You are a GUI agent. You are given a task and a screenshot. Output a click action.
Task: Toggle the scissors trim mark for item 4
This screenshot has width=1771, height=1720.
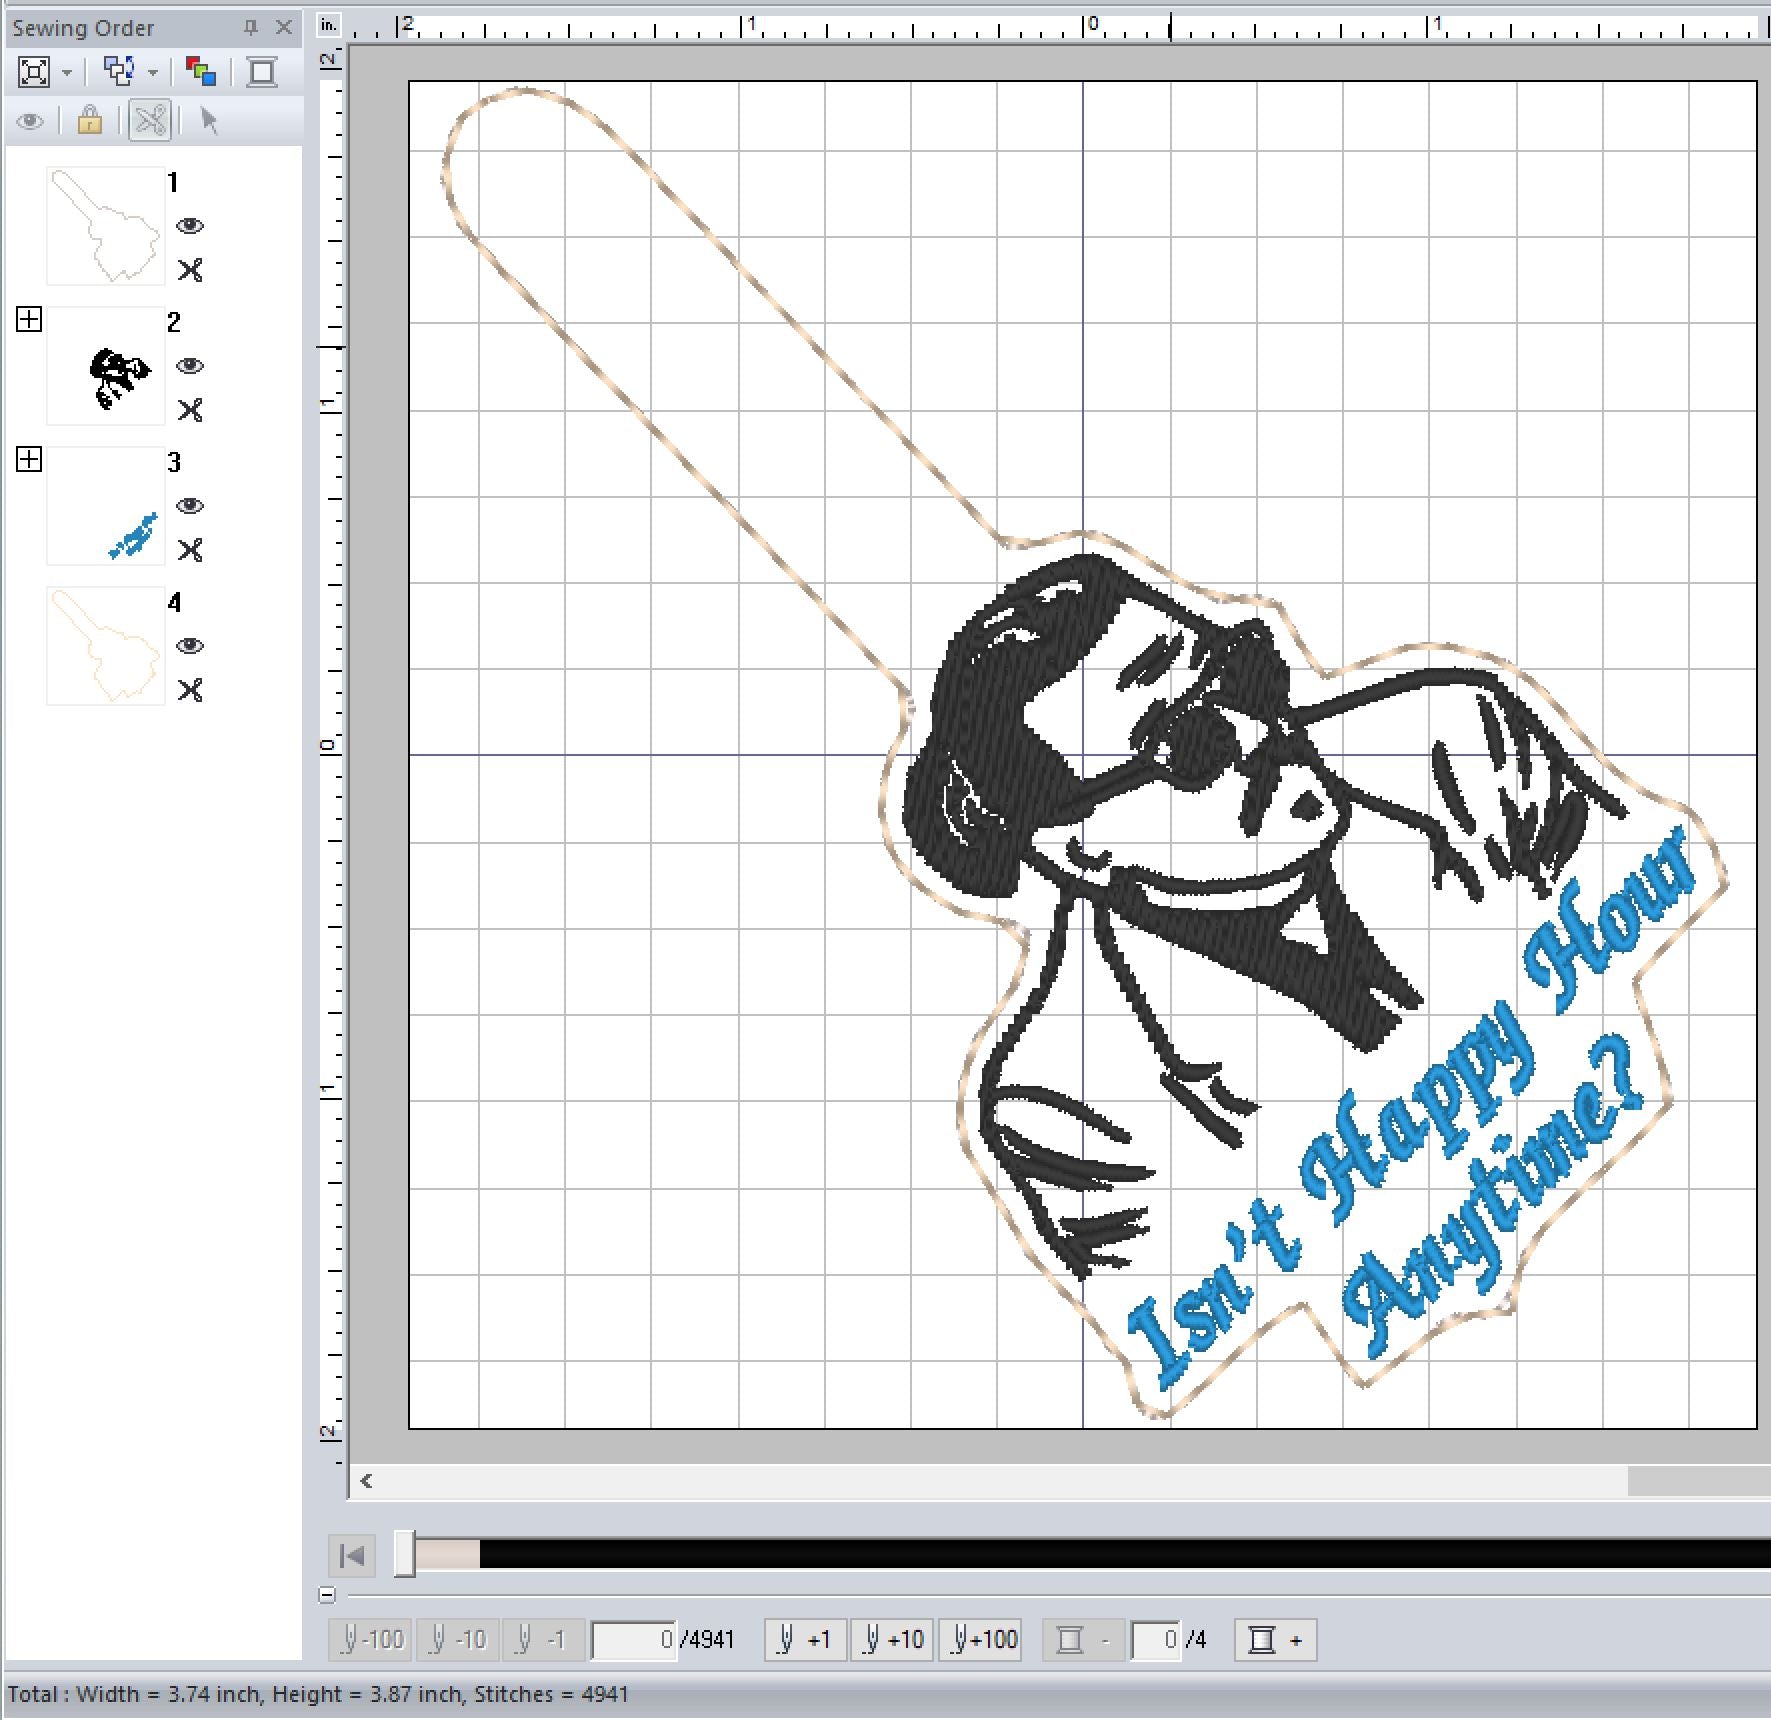(190, 690)
